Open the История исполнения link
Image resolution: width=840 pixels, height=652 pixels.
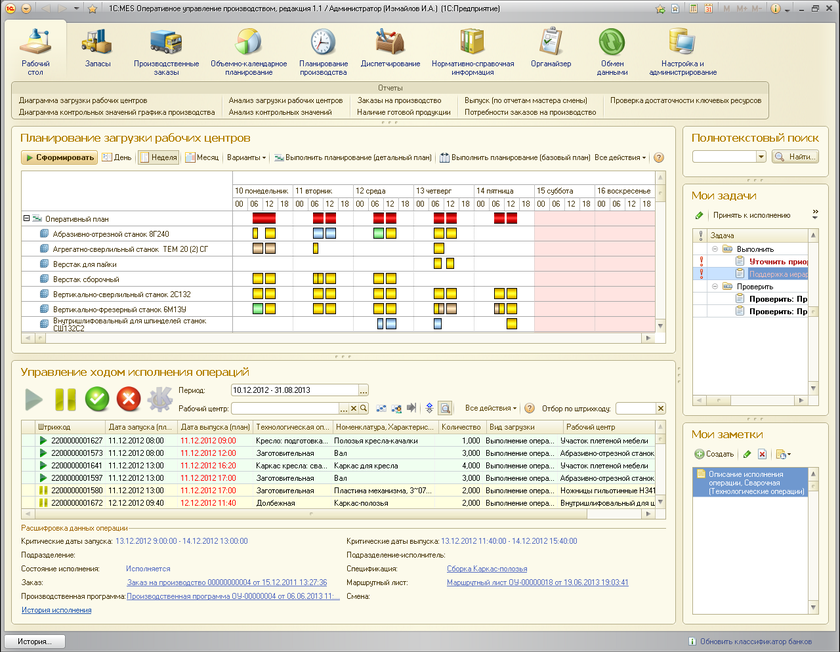coord(57,609)
